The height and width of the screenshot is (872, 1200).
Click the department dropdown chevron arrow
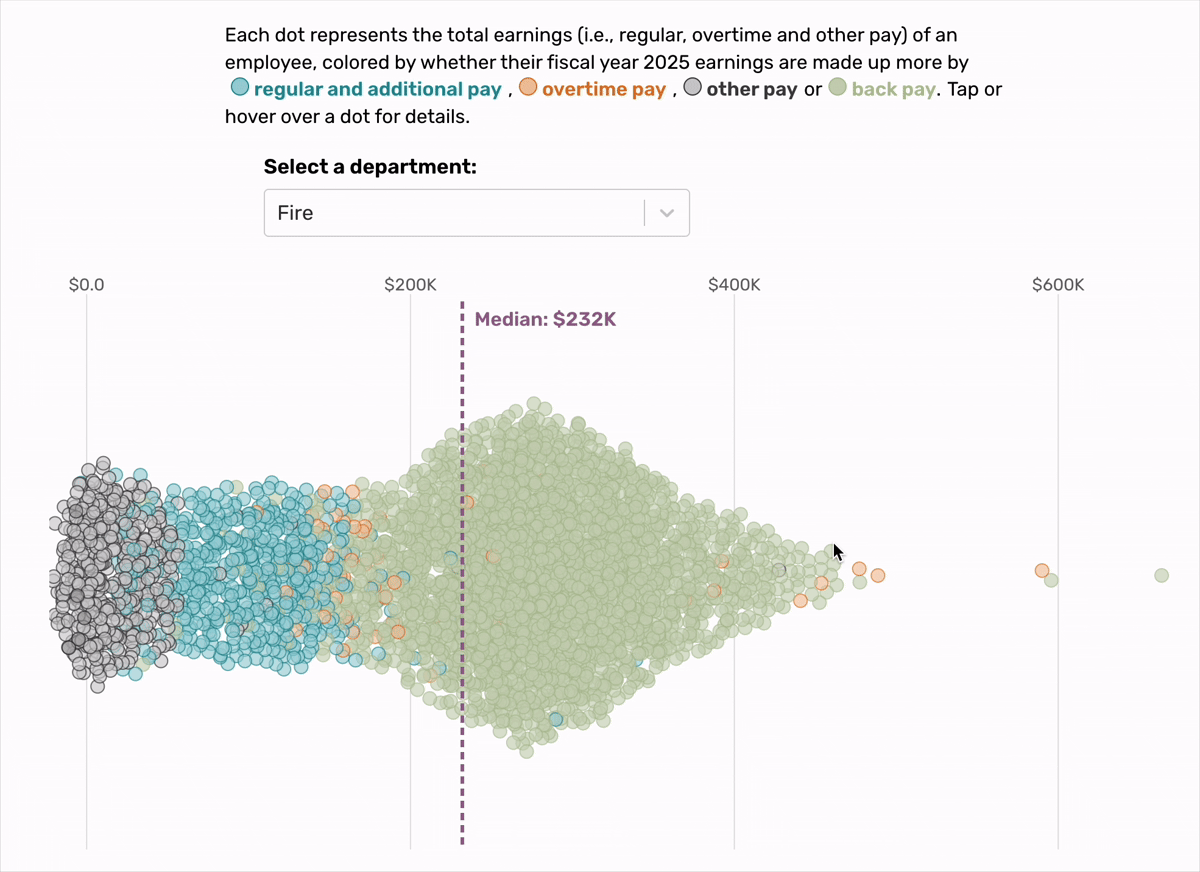667,212
